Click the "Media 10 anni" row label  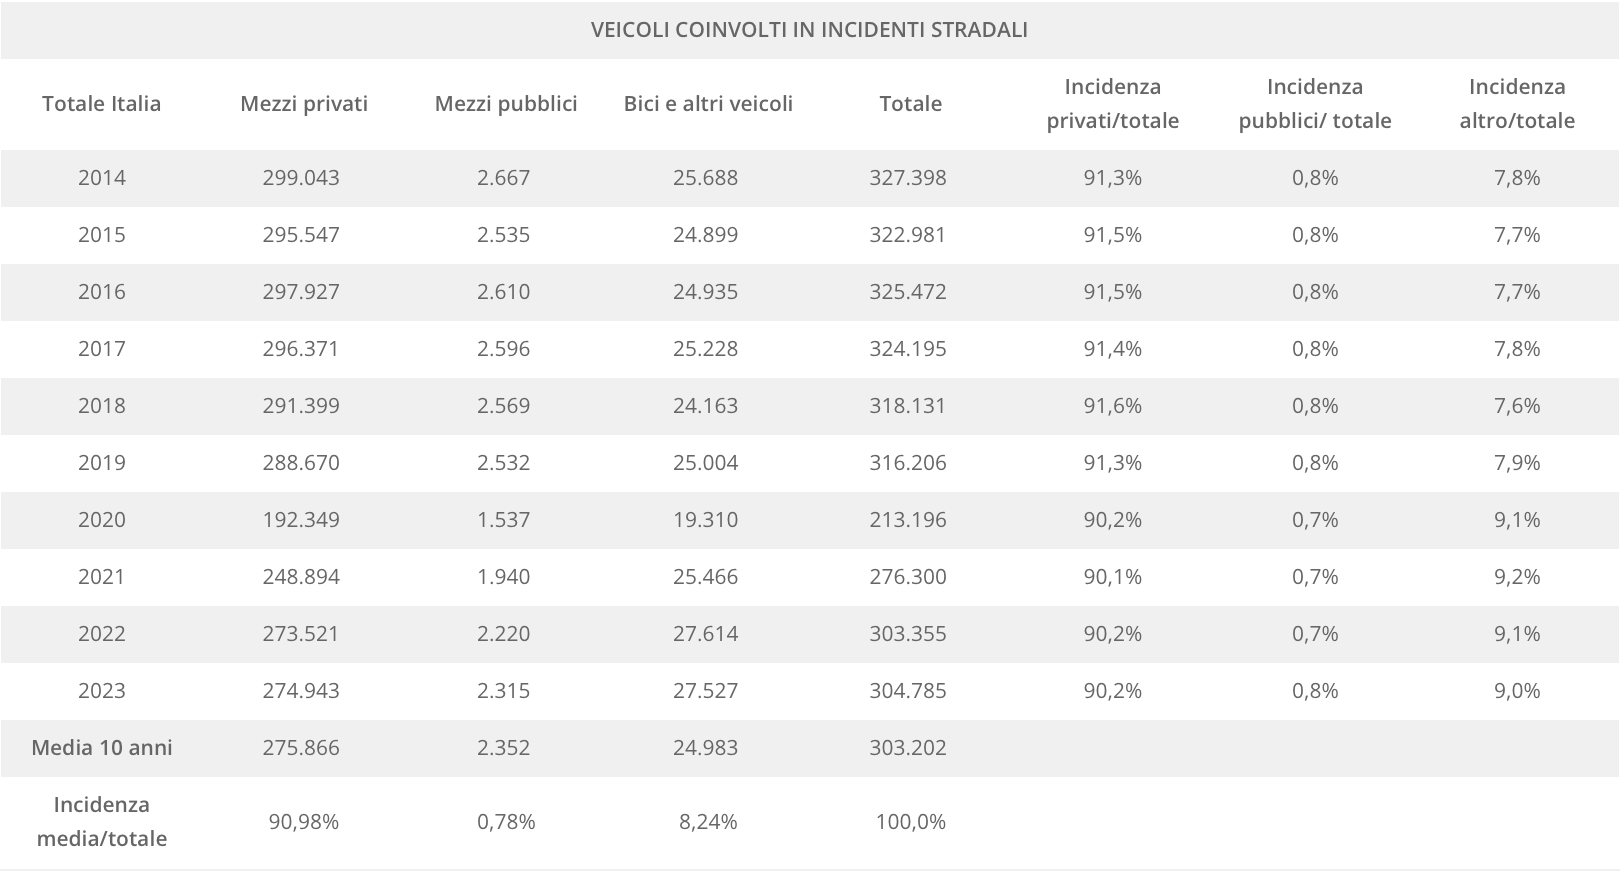(102, 748)
